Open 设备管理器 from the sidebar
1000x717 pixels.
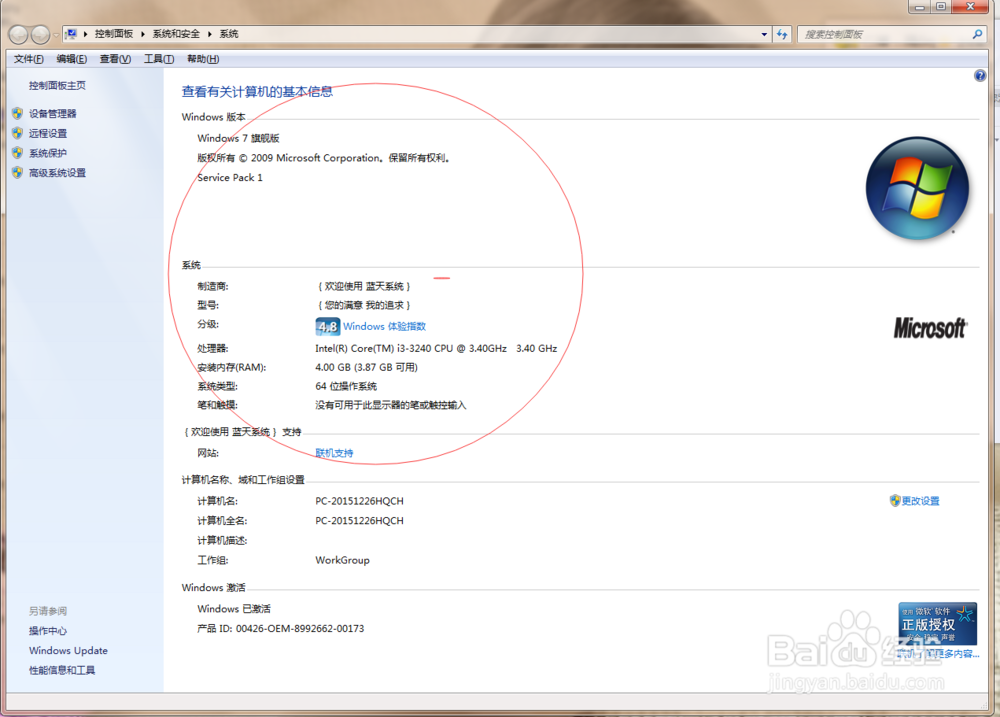52,114
